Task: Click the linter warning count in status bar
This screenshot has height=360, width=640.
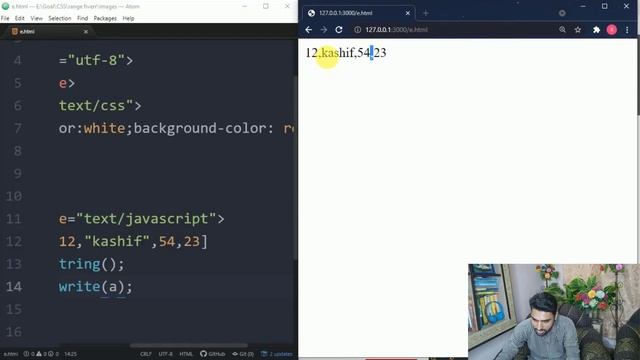Action: (41, 354)
